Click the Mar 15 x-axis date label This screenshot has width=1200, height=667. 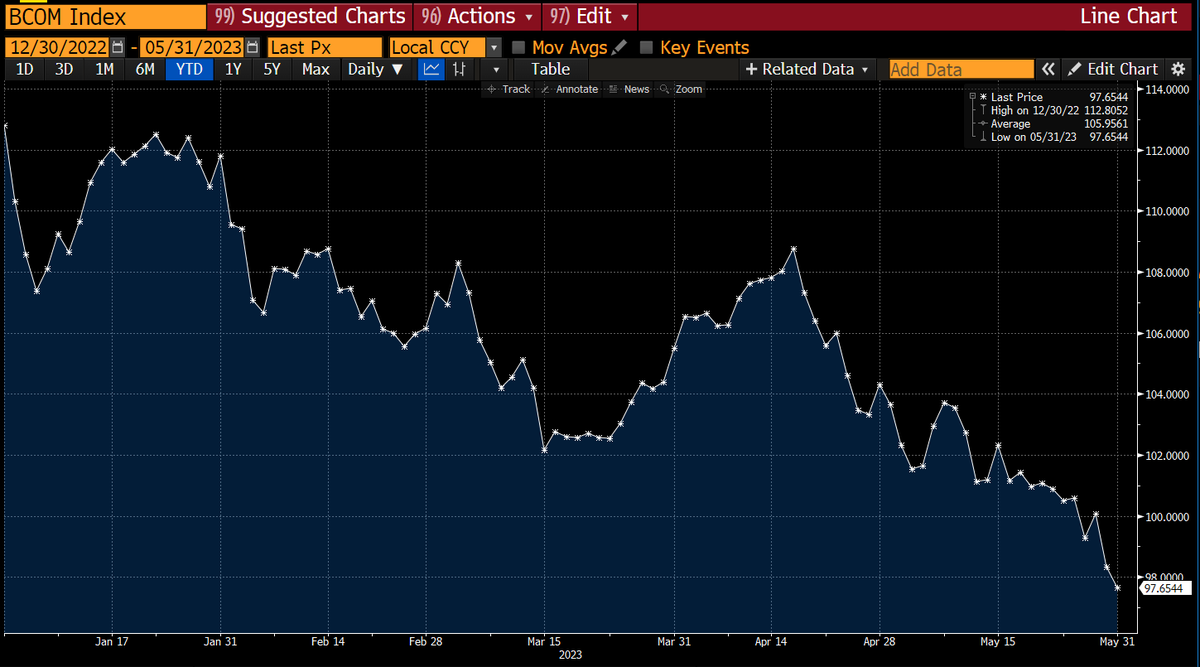[x=544, y=641]
